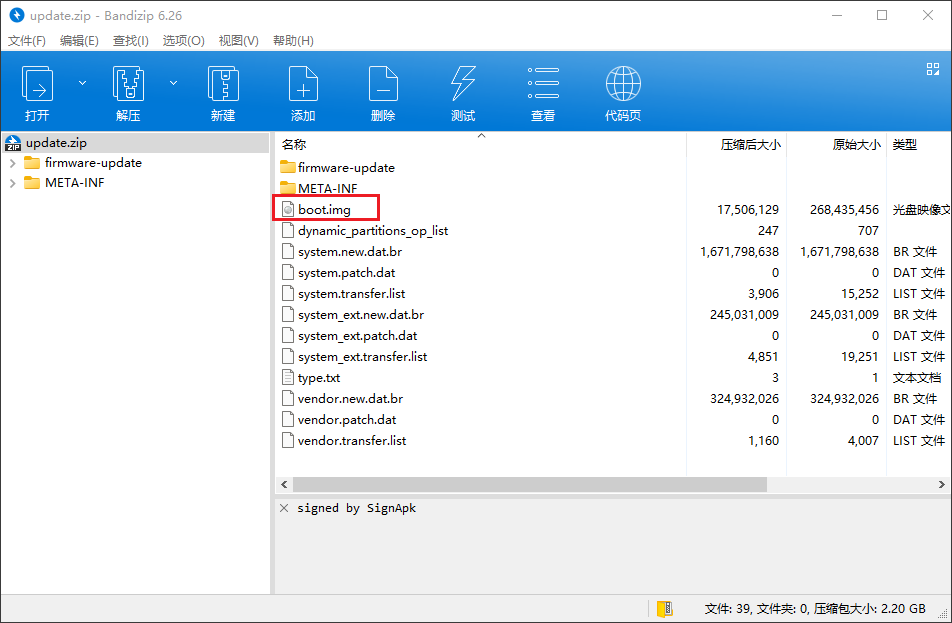
Task: Click the Bandizip title bar logo
Action: coord(17,15)
